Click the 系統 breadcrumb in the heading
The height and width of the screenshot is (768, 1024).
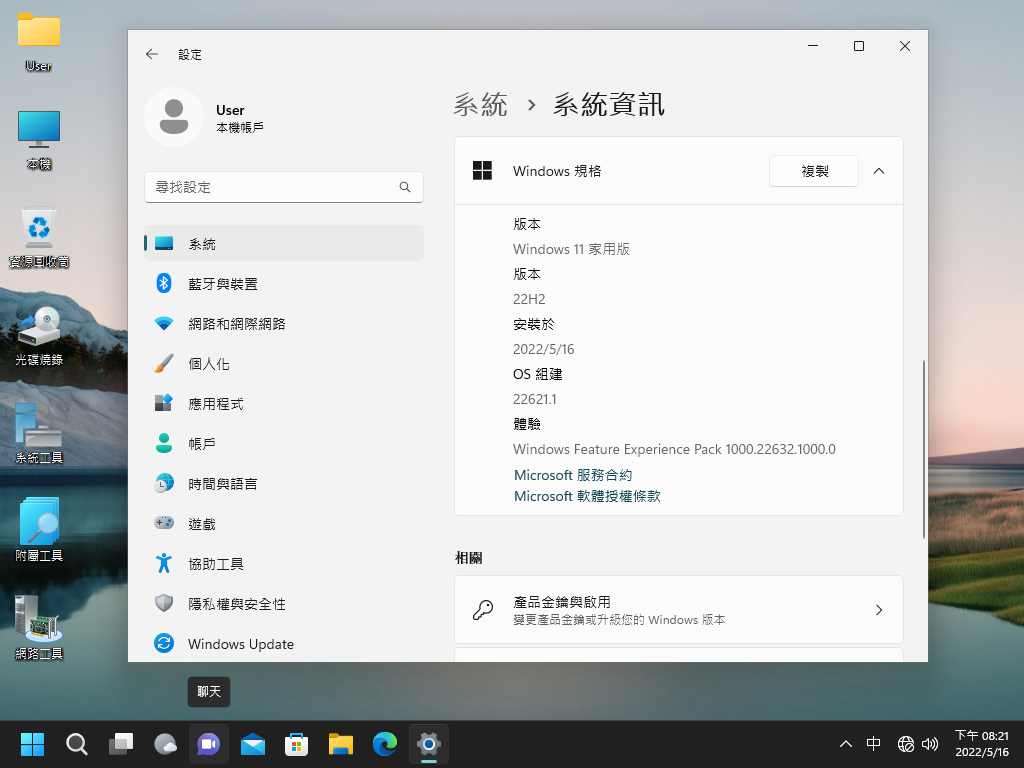pyautogui.click(x=481, y=104)
